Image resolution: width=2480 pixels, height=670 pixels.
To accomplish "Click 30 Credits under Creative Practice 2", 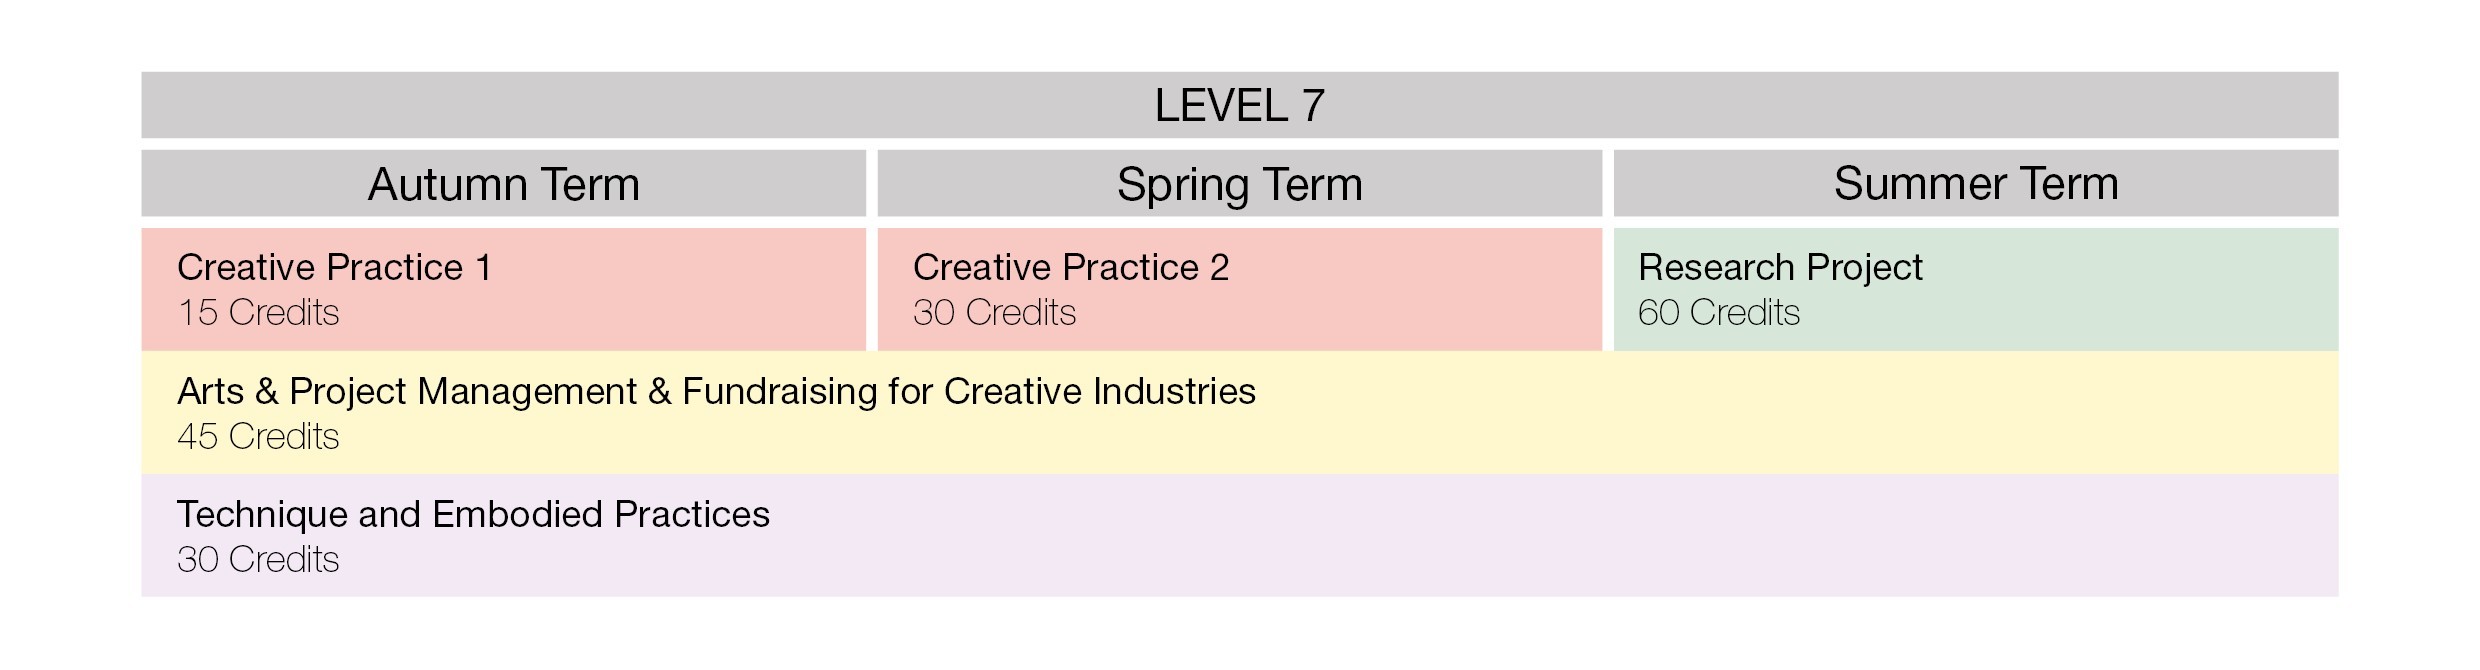I will [x=994, y=313].
